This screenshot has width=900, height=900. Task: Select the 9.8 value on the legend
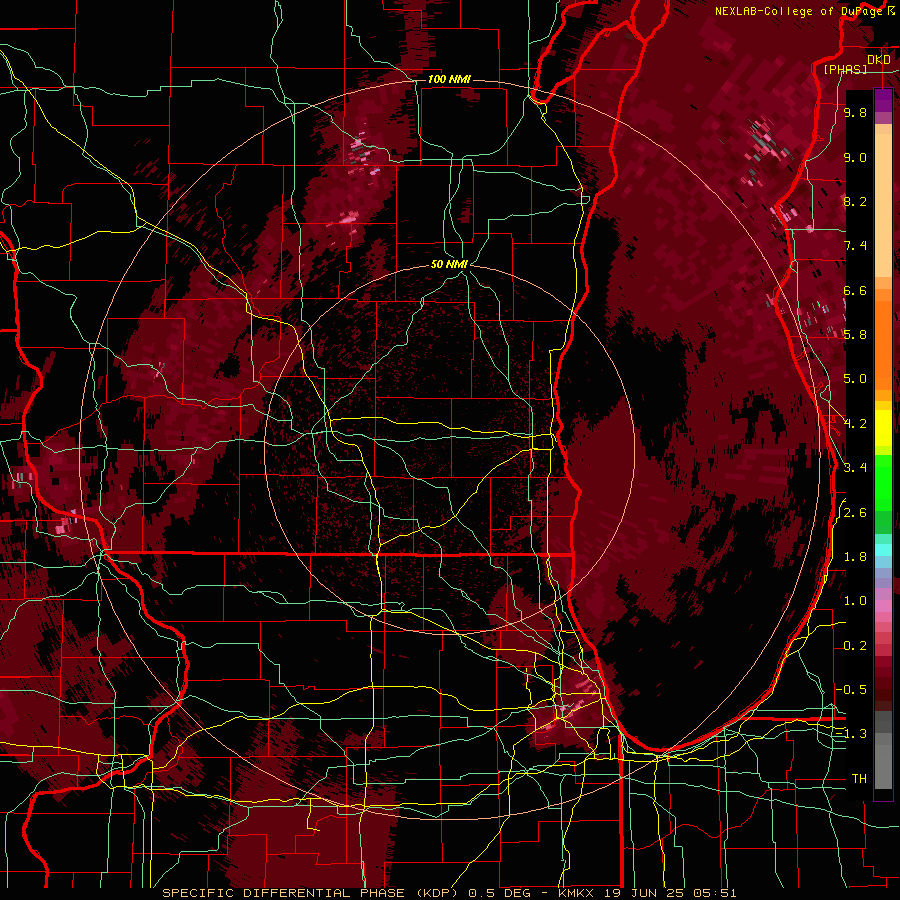(x=855, y=113)
